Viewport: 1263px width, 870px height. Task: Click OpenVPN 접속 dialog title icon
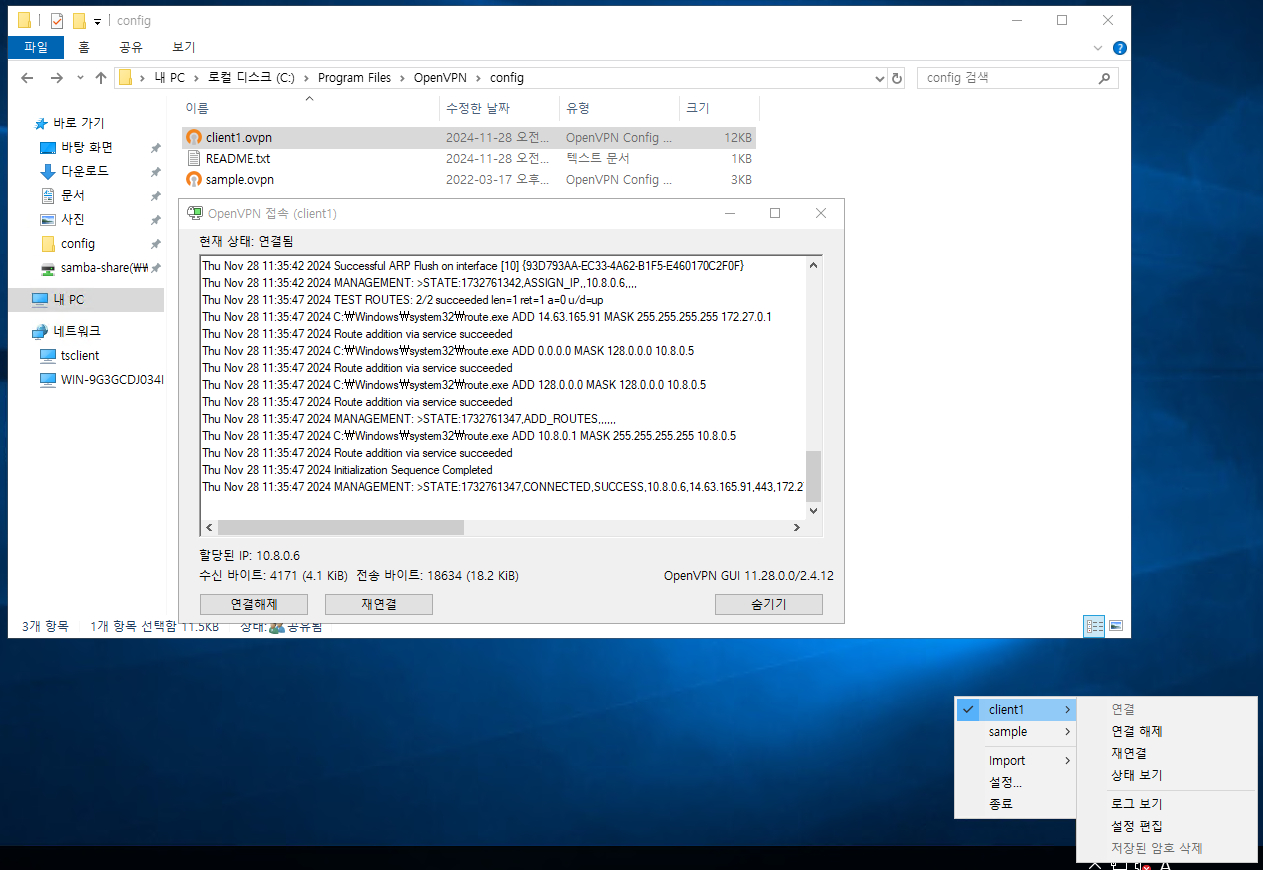194,214
